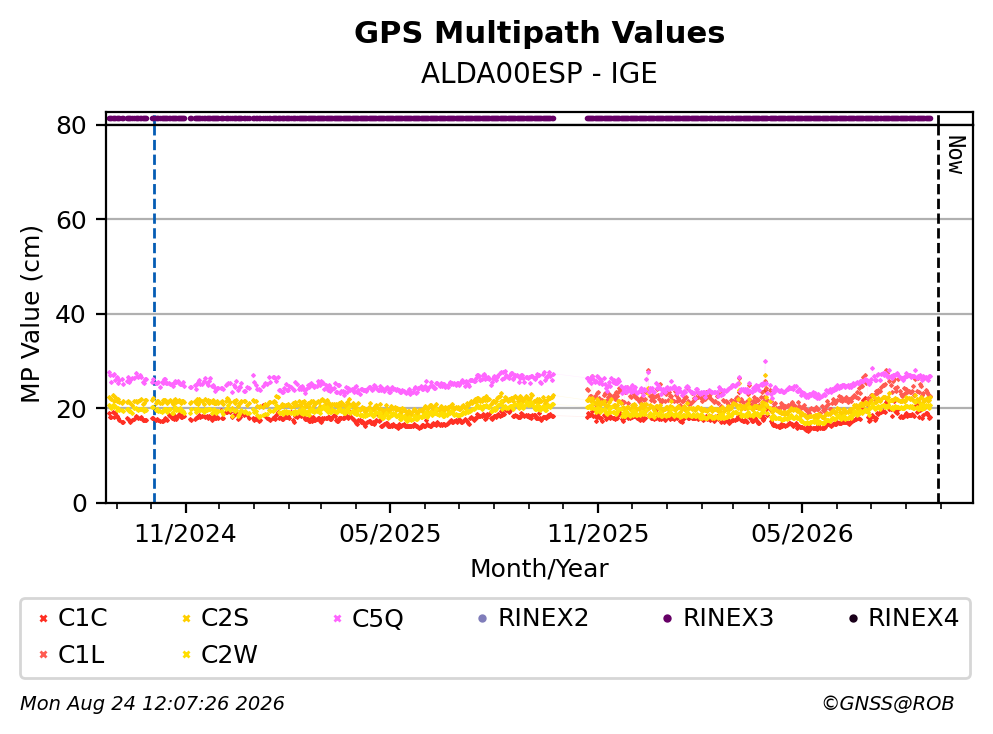Image resolution: width=993 pixels, height=734 pixels.
Task: Click the GPS Multipath Values title
Action: coord(540,33)
